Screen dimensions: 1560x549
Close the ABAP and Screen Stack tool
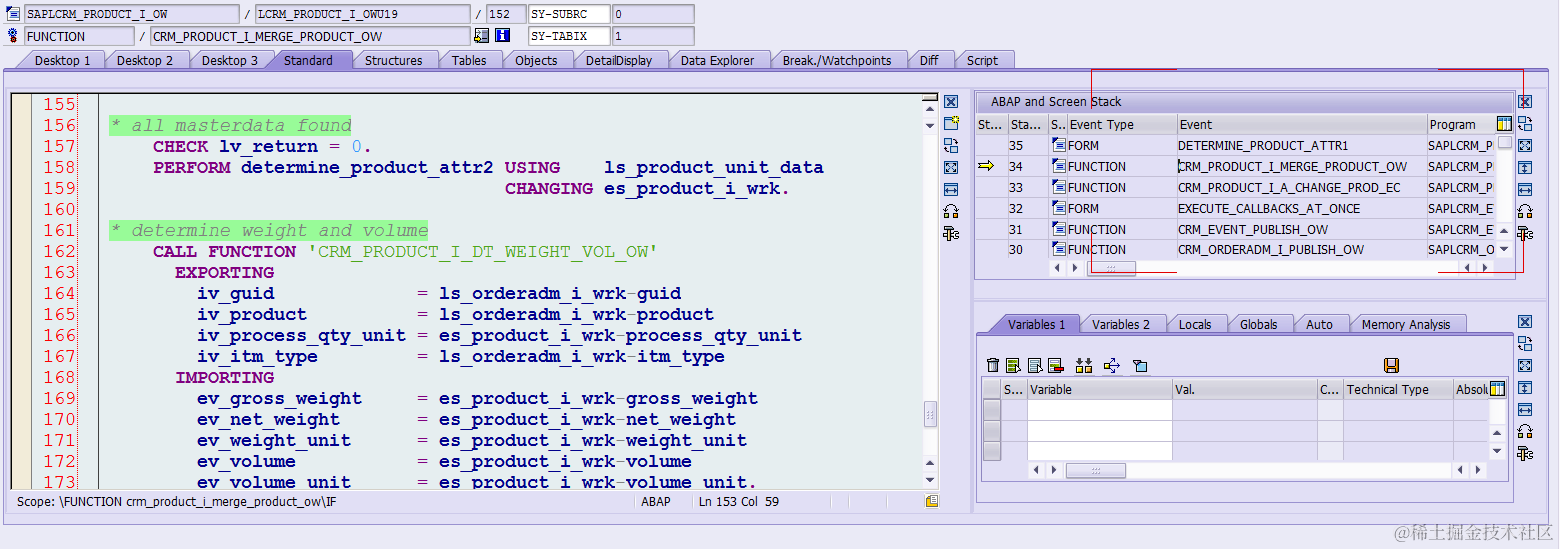pos(1525,102)
